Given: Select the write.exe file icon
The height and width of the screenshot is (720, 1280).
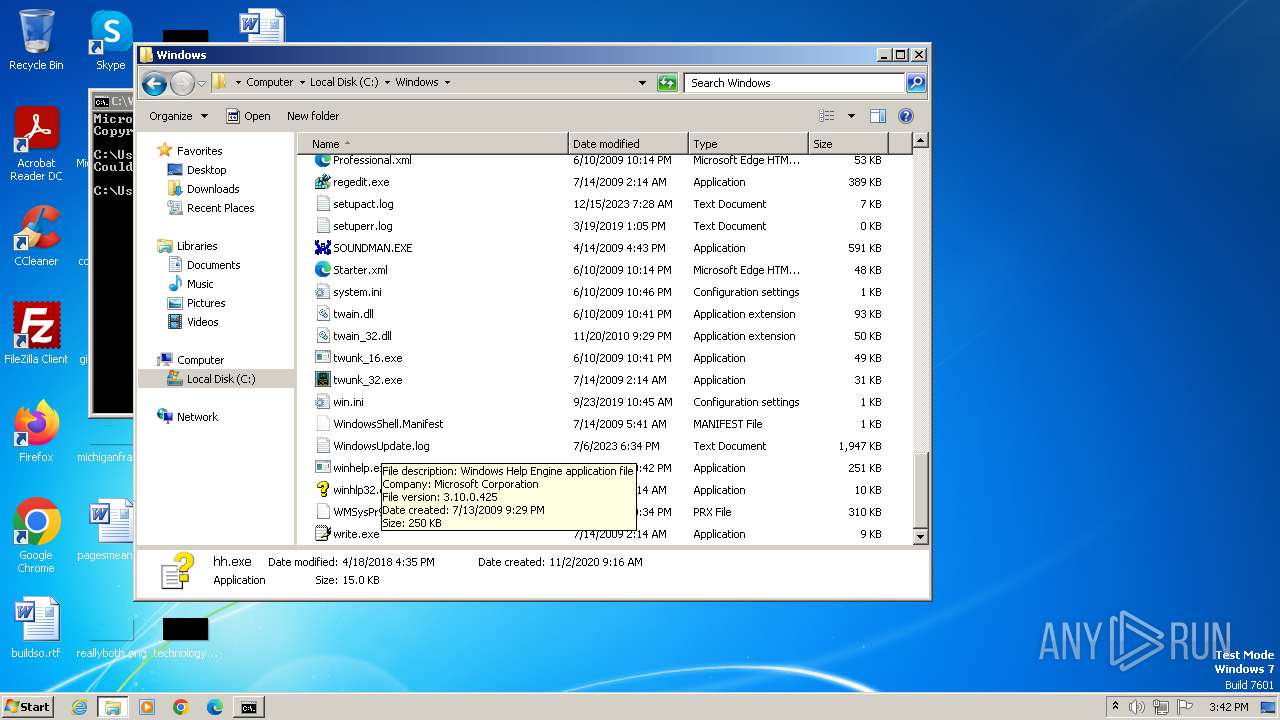Looking at the screenshot, I should pyautogui.click(x=322, y=534).
